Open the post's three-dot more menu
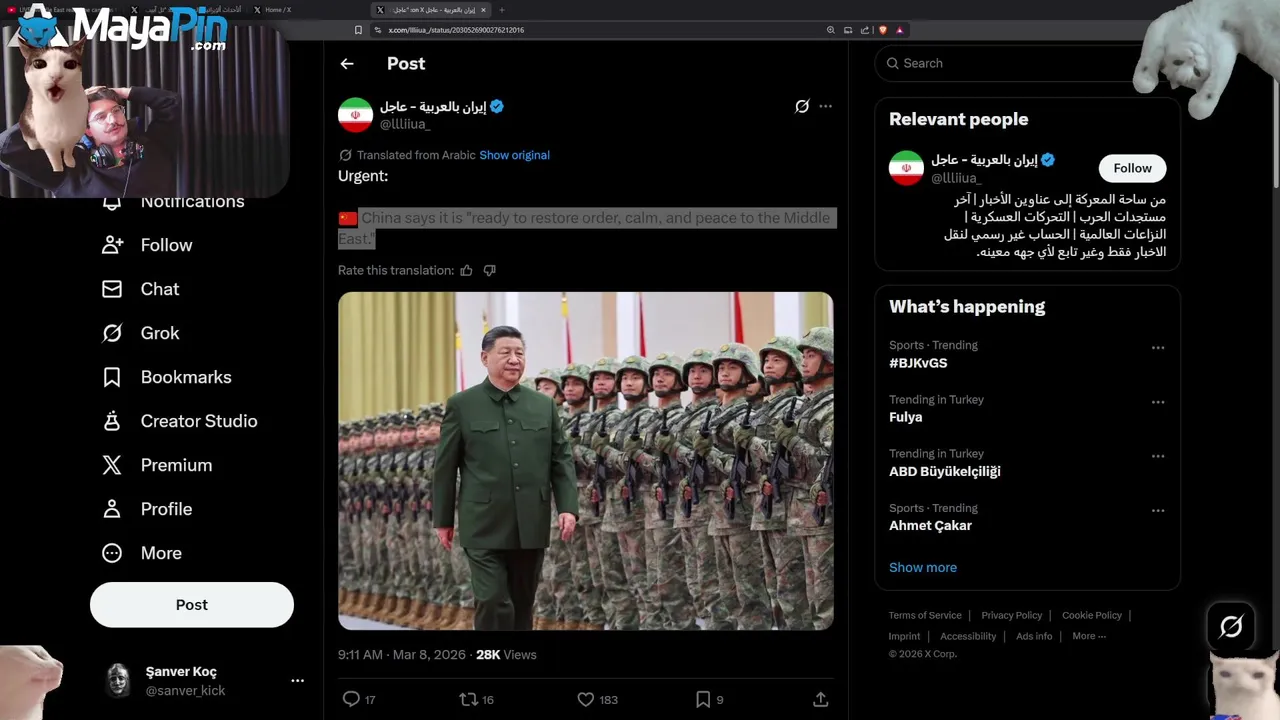Image resolution: width=1280 pixels, height=720 pixels. pos(825,106)
